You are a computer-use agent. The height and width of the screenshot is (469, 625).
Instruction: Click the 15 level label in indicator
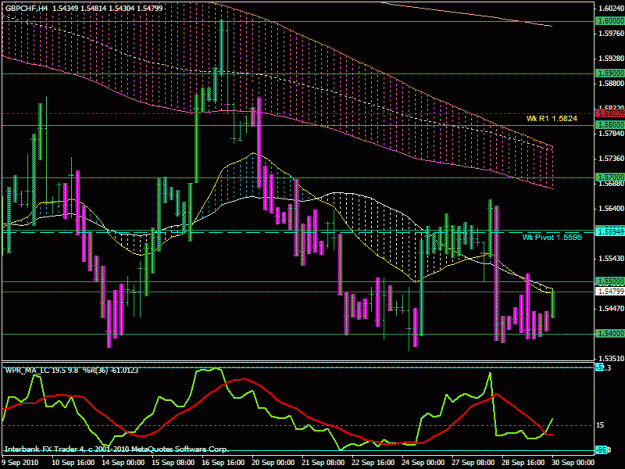600,425
